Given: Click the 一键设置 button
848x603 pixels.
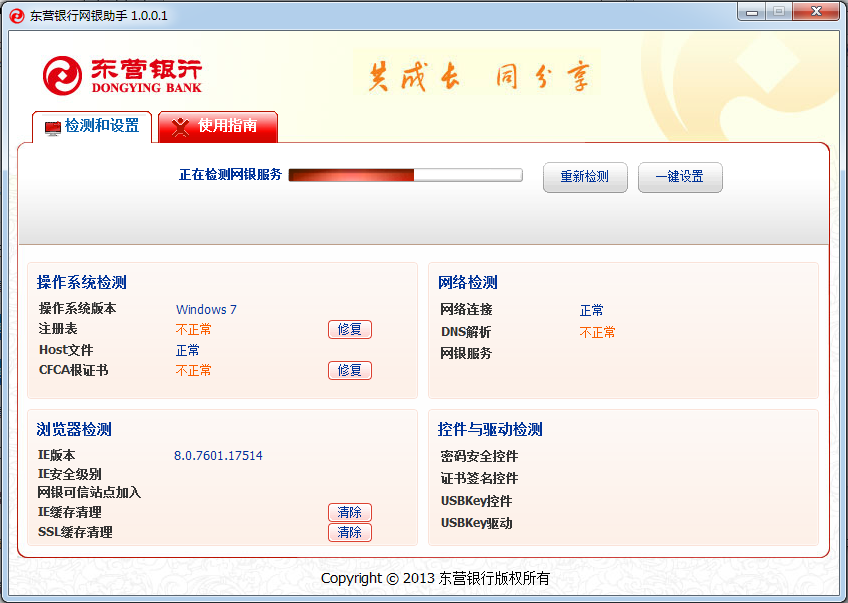Looking at the screenshot, I should (x=680, y=177).
